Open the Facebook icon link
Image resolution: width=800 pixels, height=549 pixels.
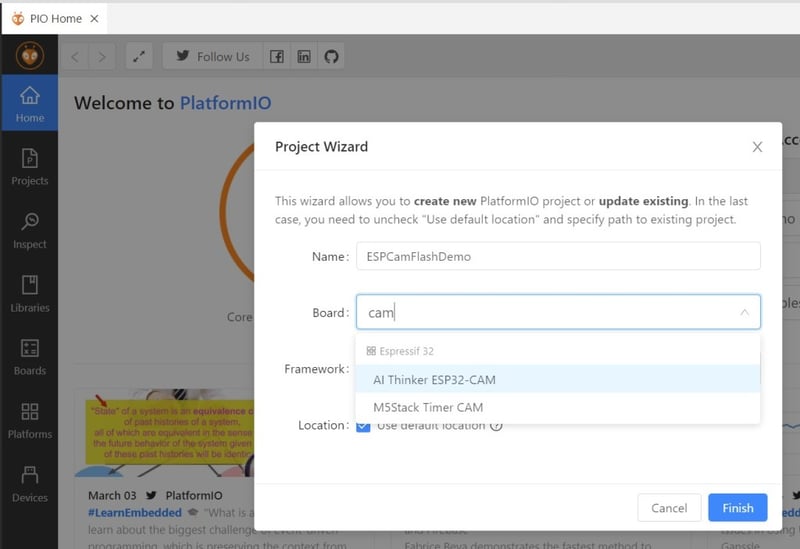pos(277,57)
